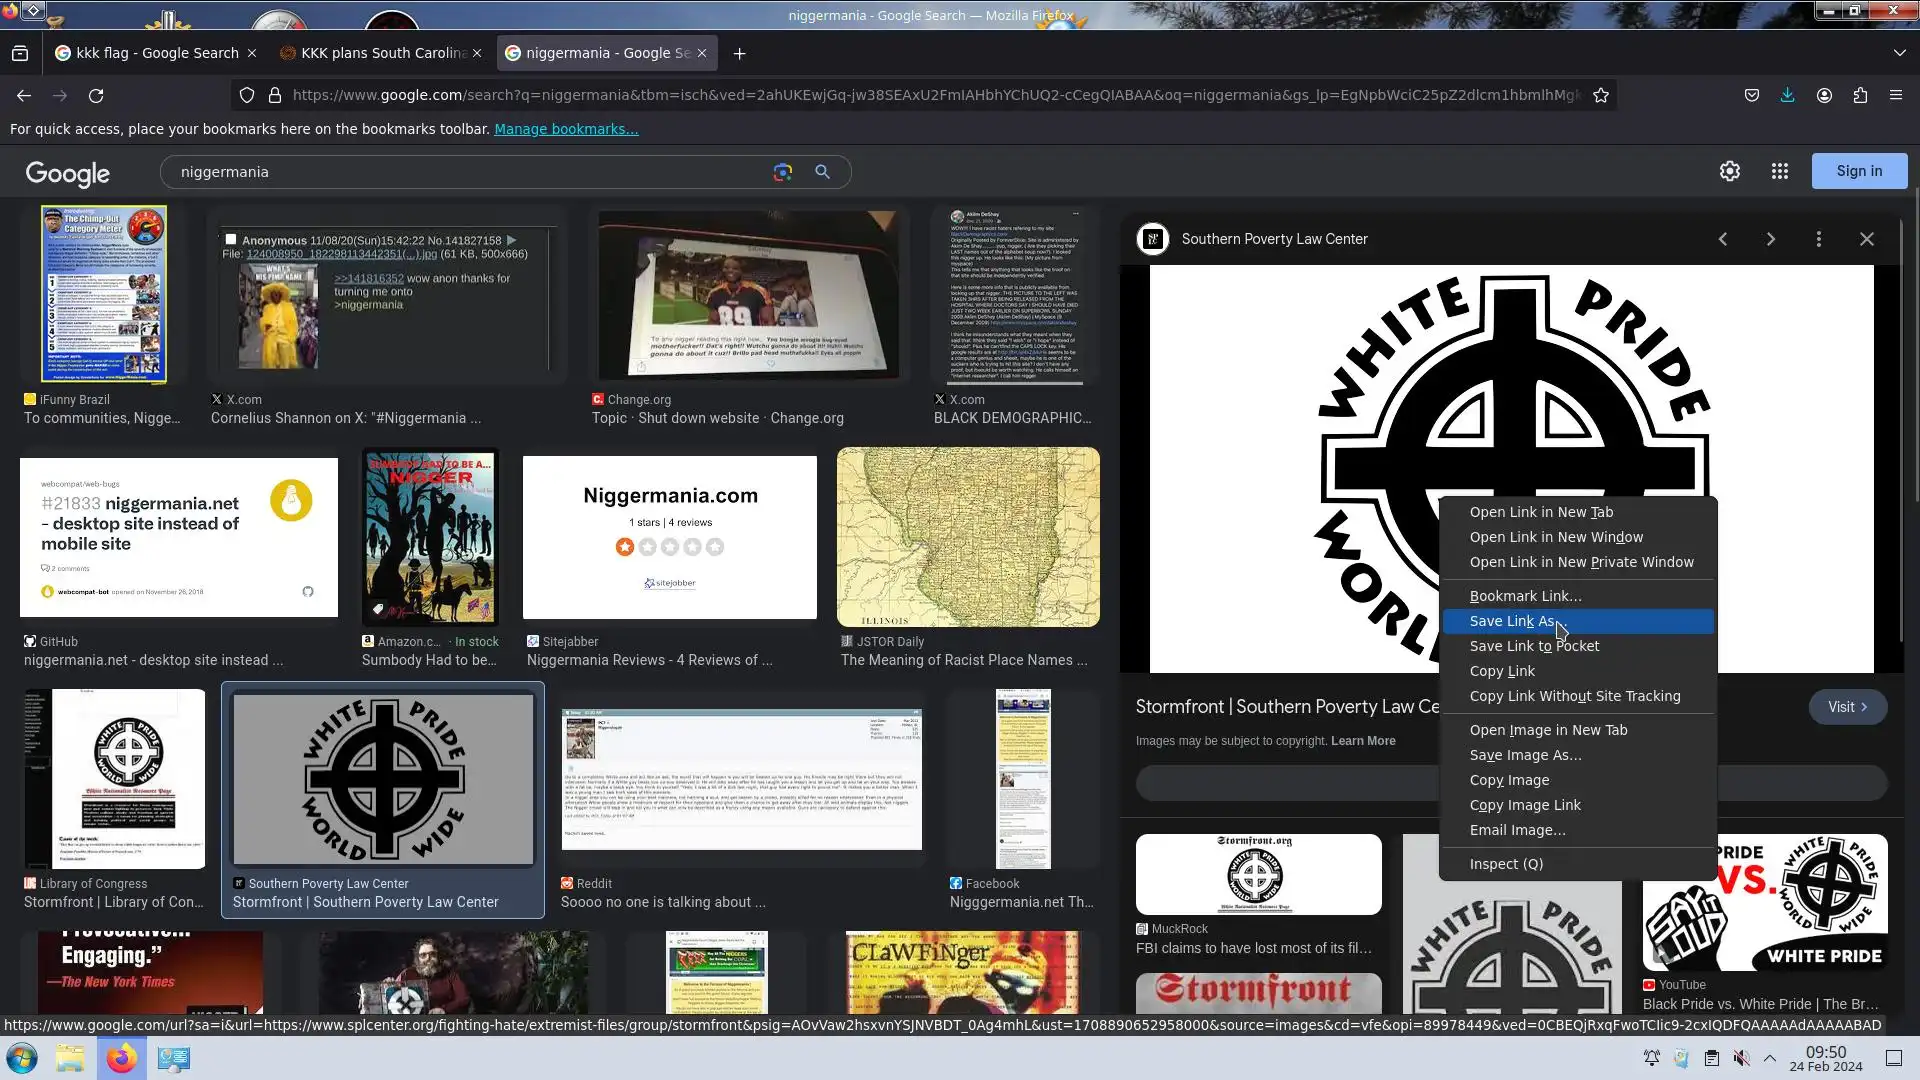Open the three-dot More options in preview

click(1818, 239)
